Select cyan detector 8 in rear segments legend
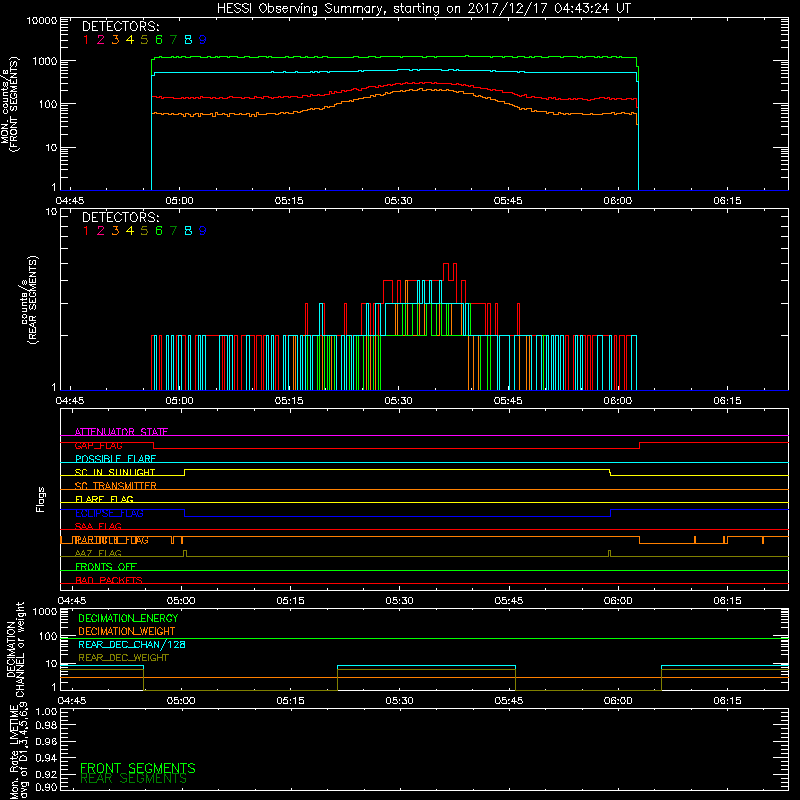Screen dimensions: 800x800 coord(188,231)
